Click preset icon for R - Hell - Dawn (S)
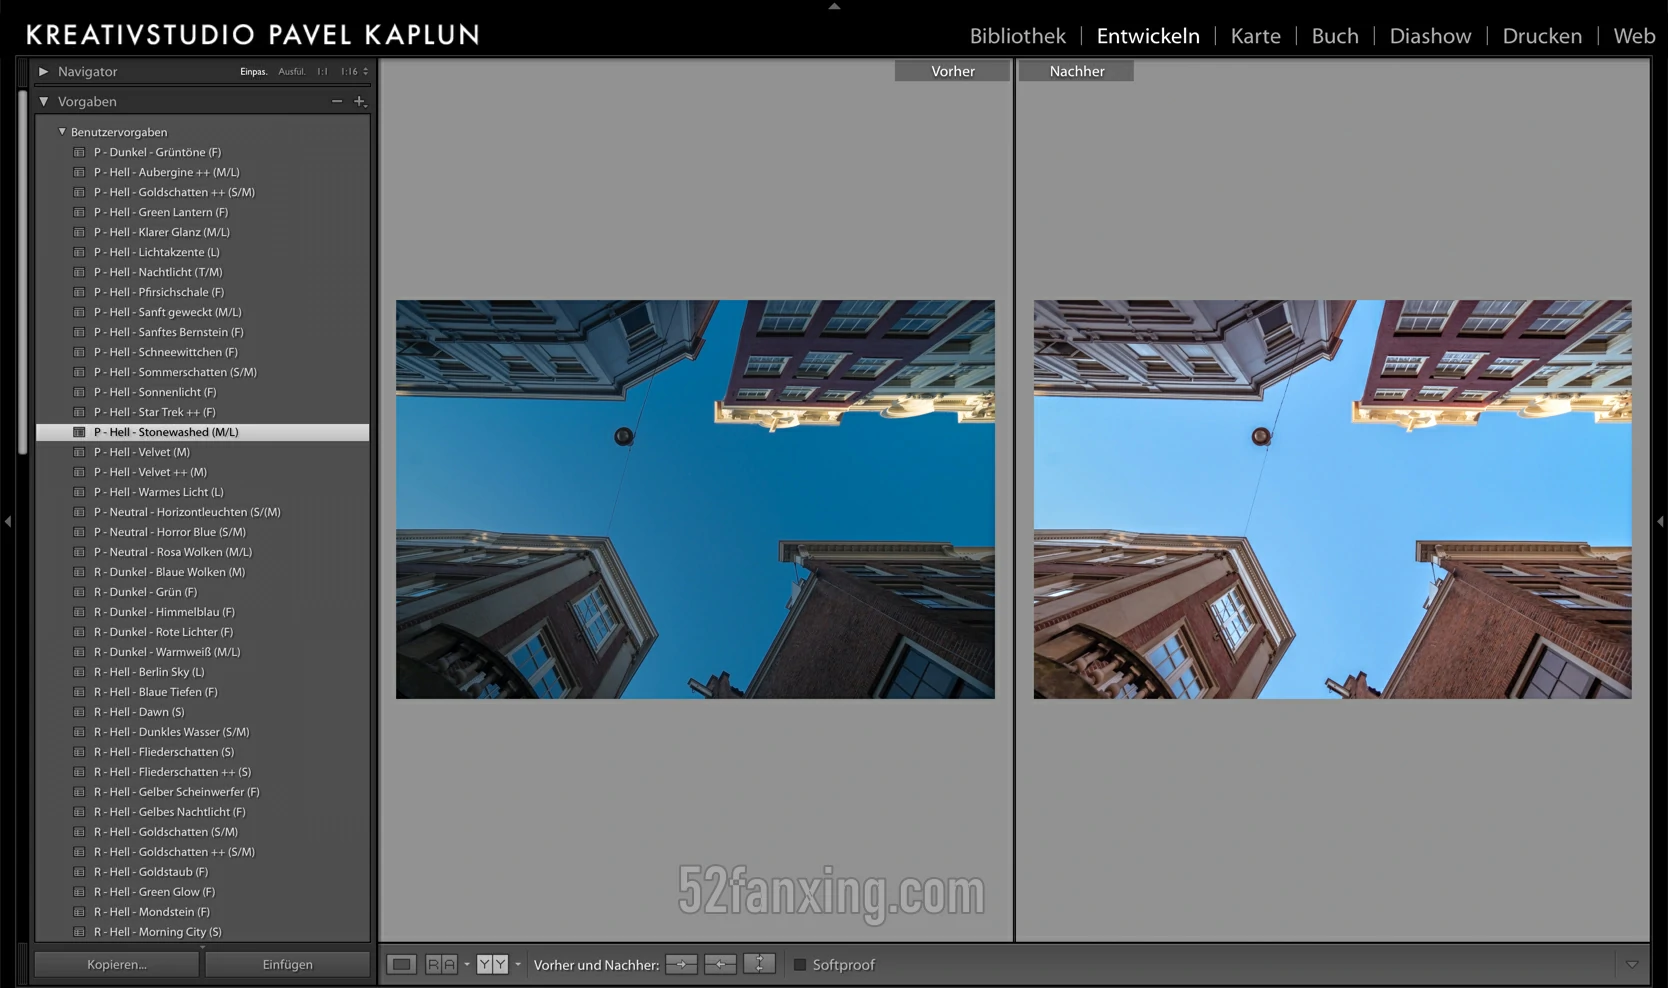The width and height of the screenshot is (1668, 988). [79, 712]
